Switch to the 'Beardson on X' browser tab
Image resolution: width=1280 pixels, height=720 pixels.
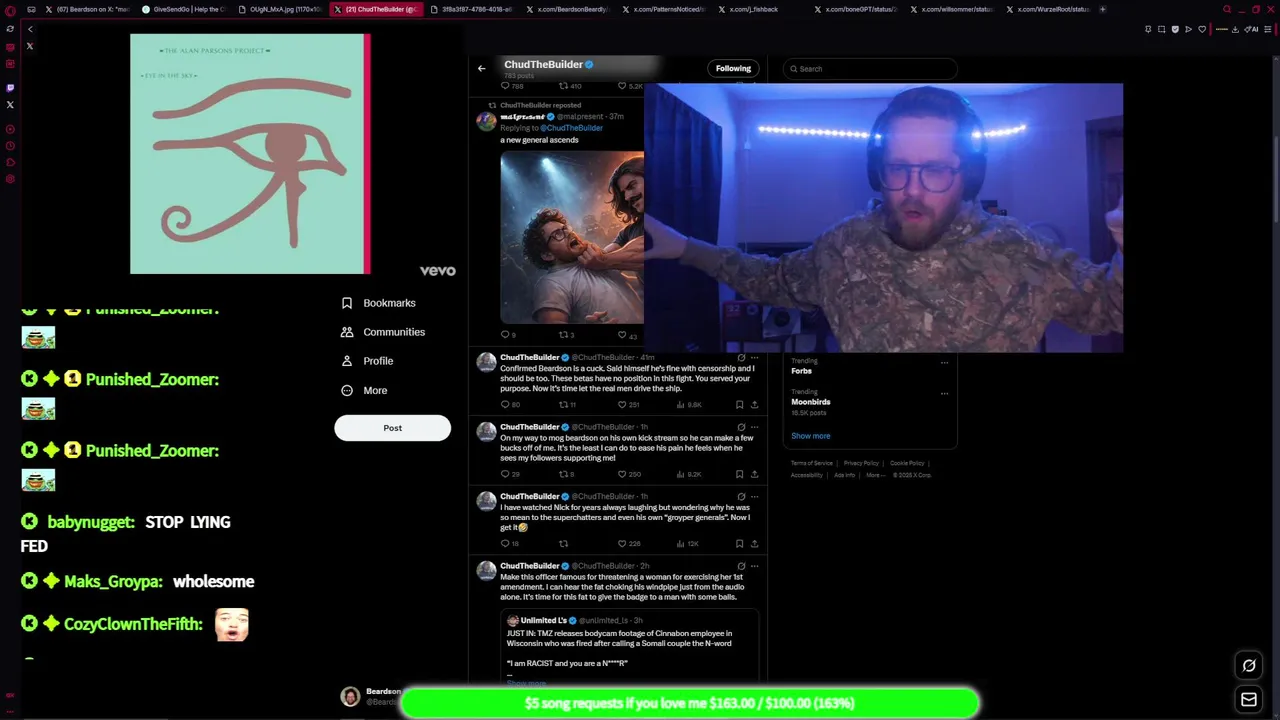pos(86,9)
